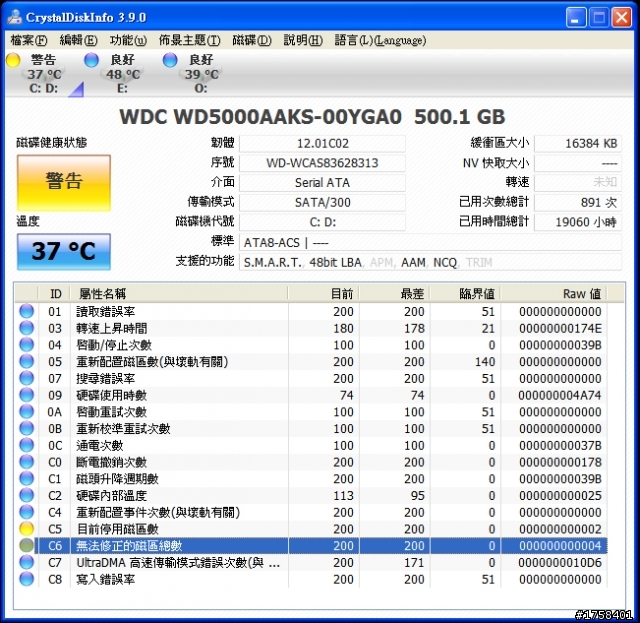Viewport: 640px width, 623px height.
Task: Click the 37 °C temperature box
Action: click(64, 251)
